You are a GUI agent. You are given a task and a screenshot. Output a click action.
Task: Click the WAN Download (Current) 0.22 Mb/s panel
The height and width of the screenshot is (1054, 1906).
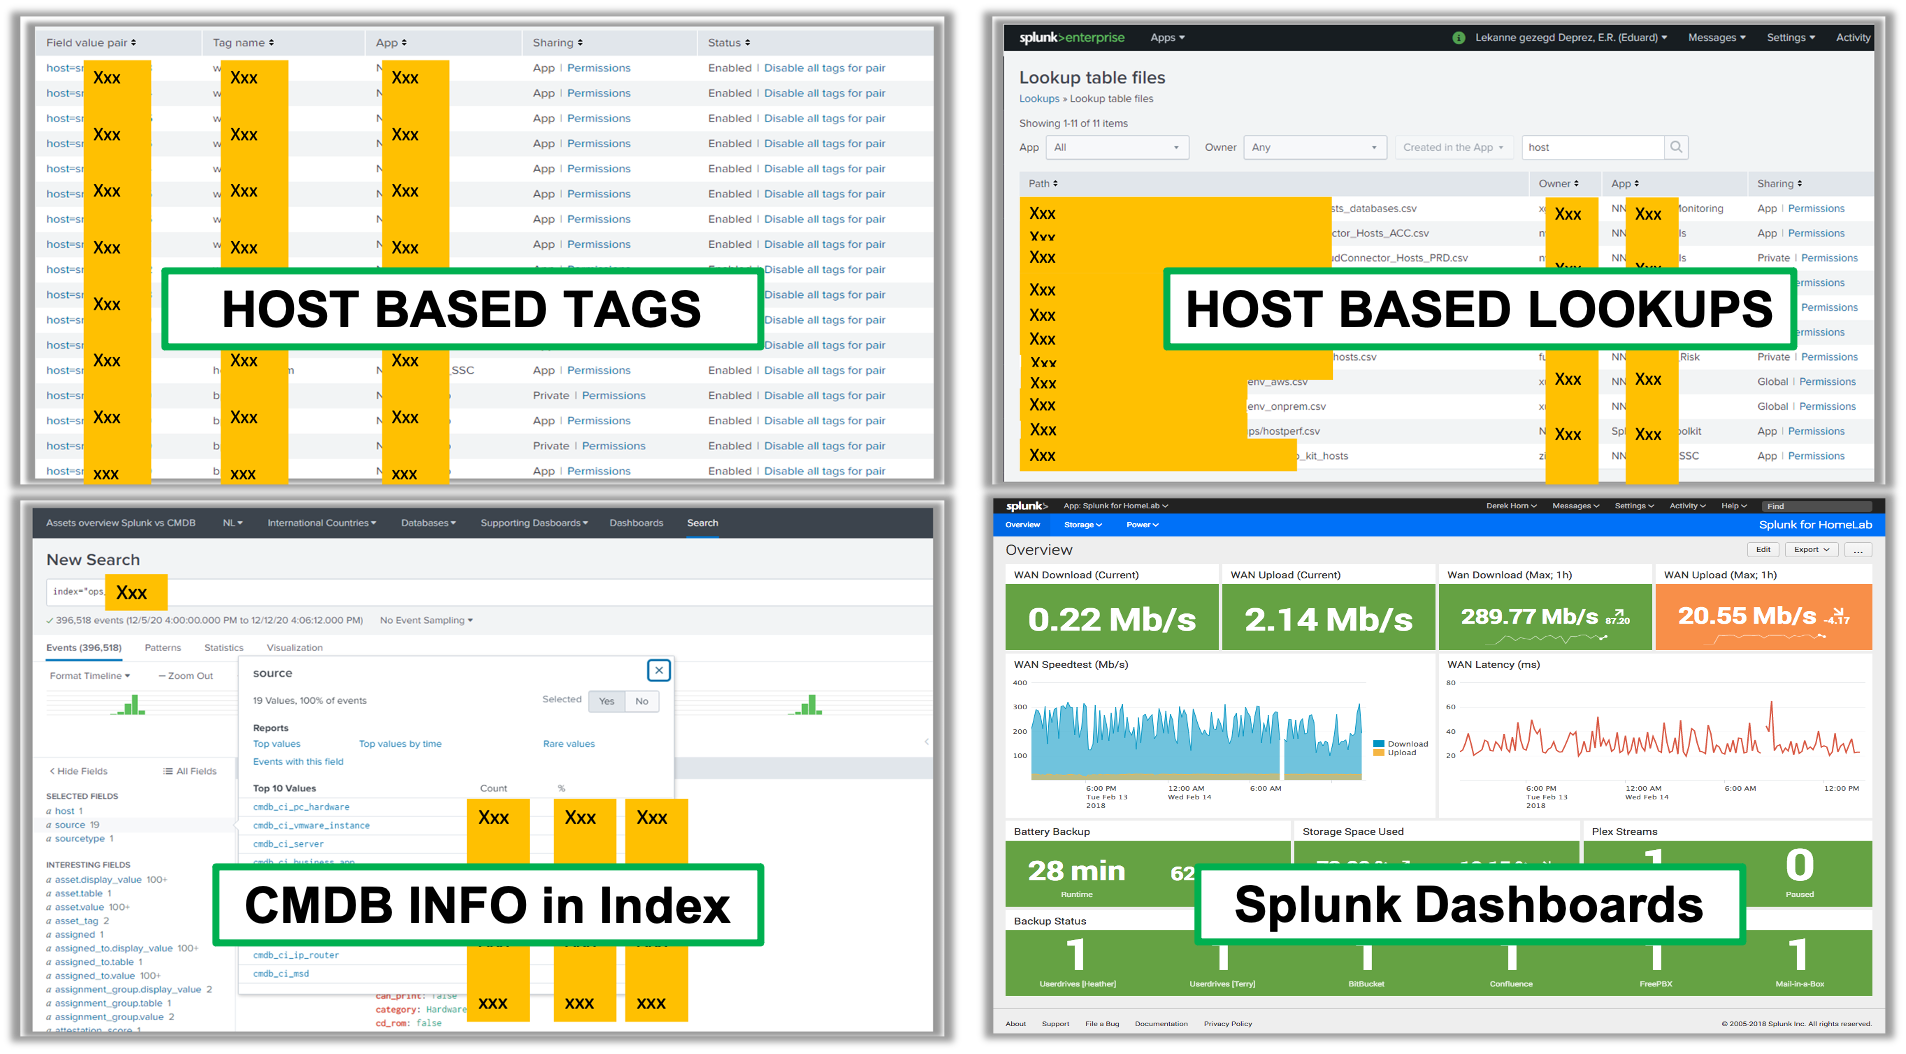point(1112,618)
